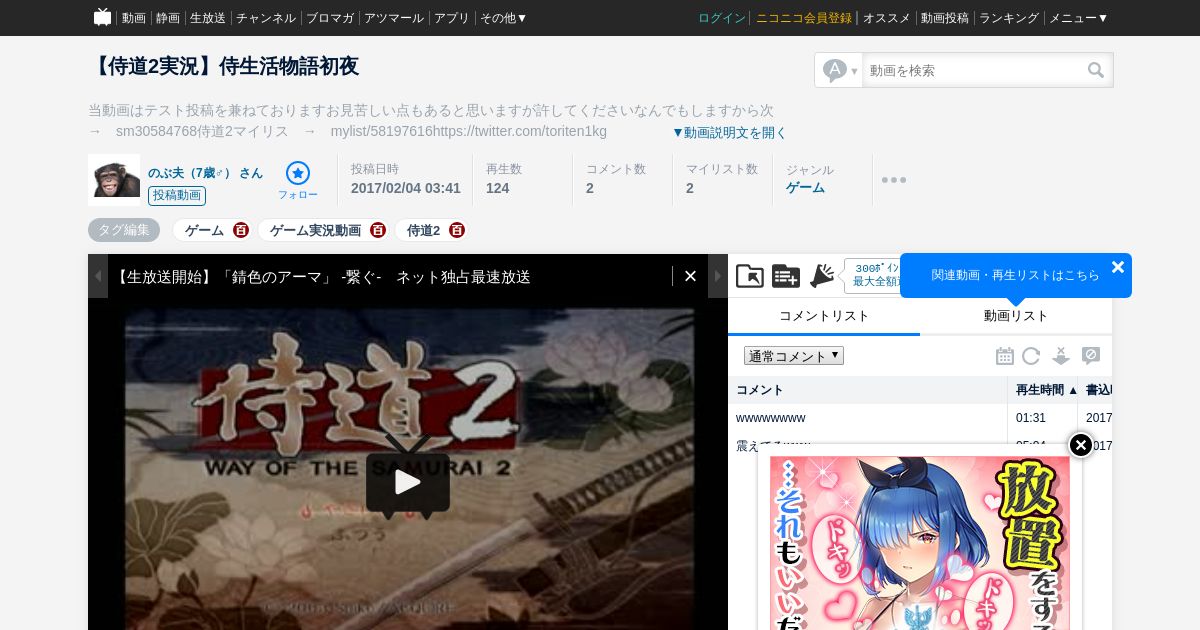
Task: Open the ゲーム genre link
Action: 805,187
